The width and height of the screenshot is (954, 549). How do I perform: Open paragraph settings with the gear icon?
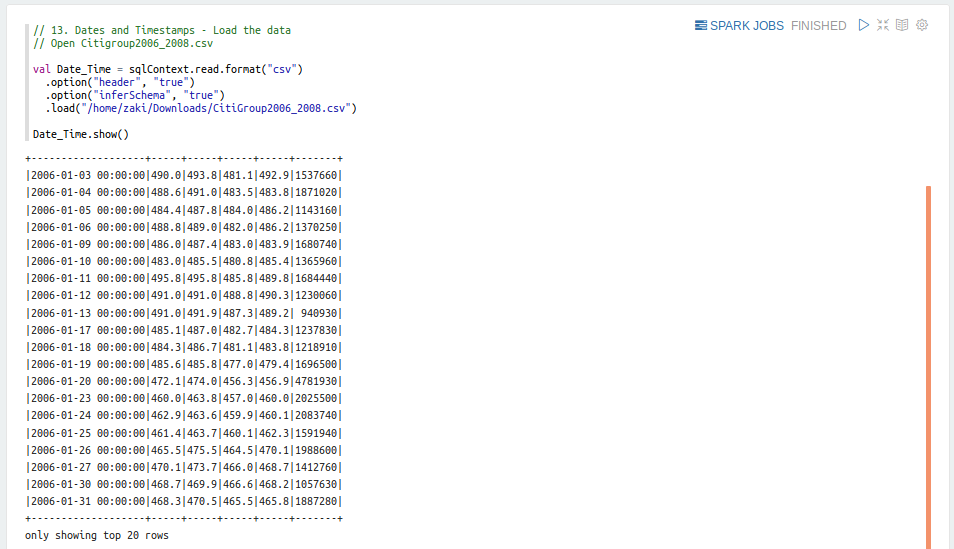(922, 25)
